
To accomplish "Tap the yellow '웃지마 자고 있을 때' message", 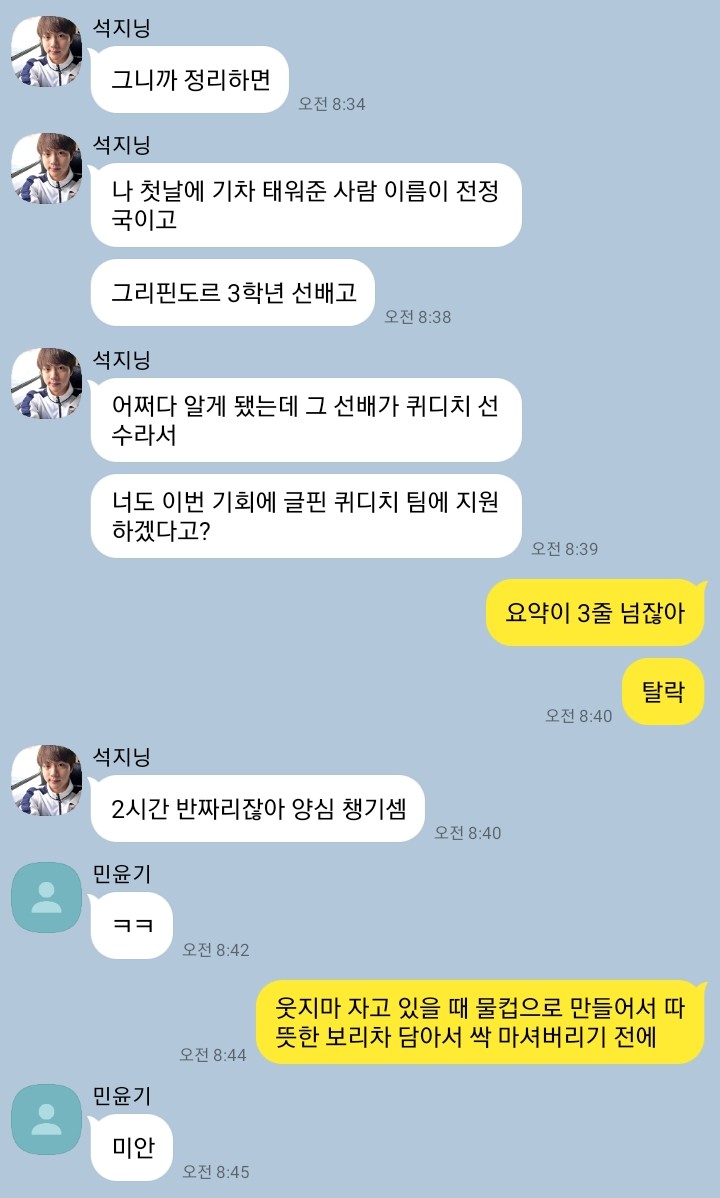I will [x=481, y=1022].
